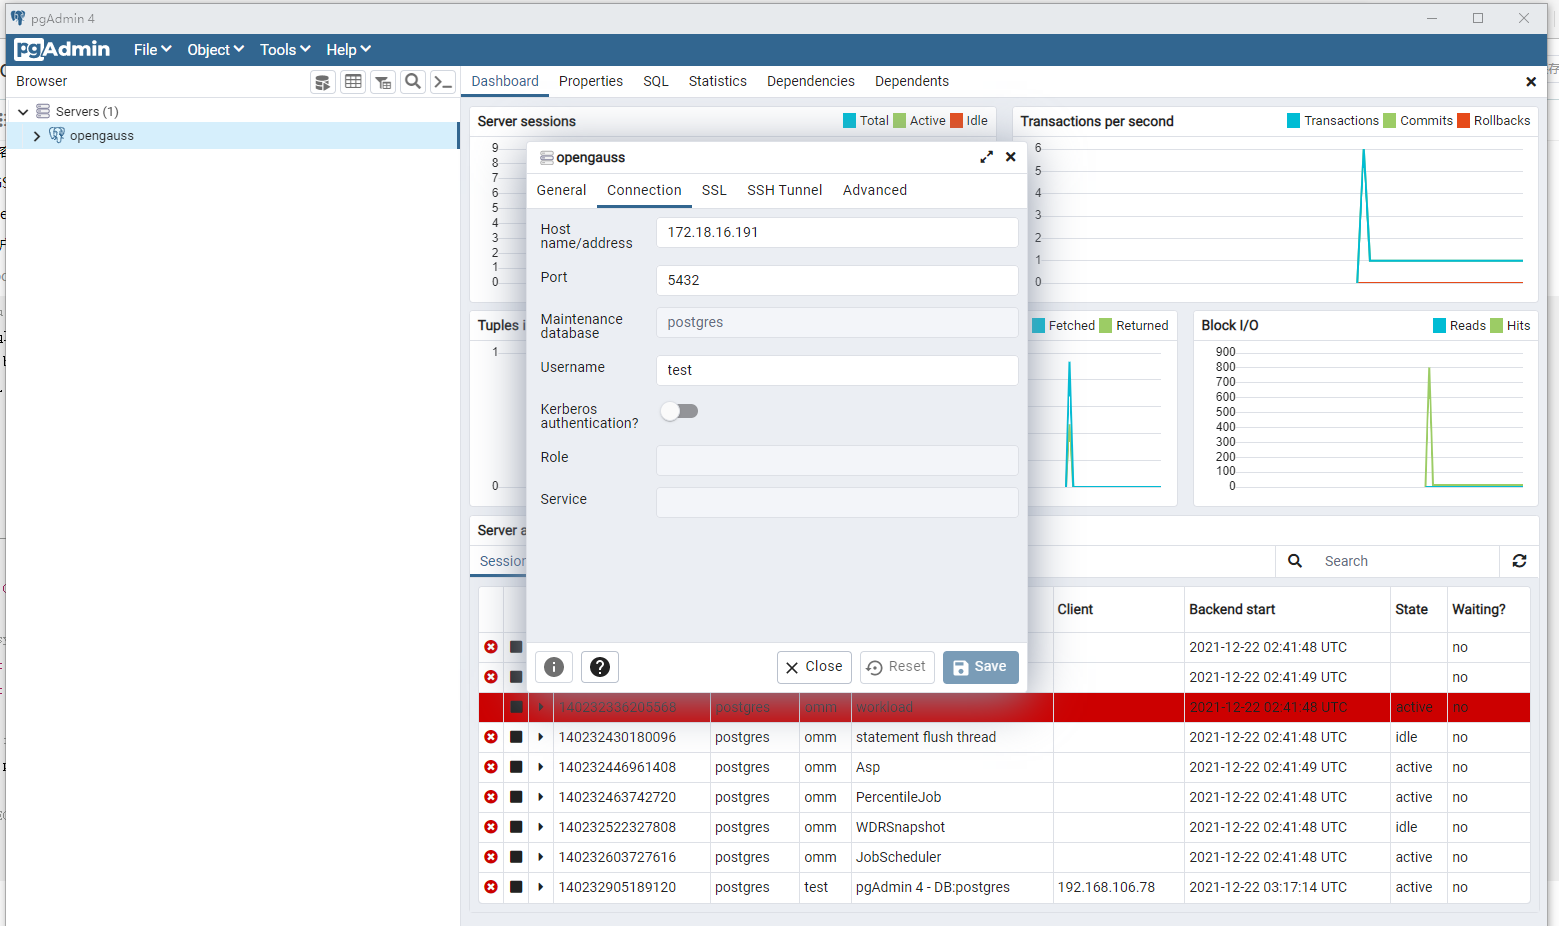Click the Close button in dialog
The image size is (1559, 926).
(814, 667)
